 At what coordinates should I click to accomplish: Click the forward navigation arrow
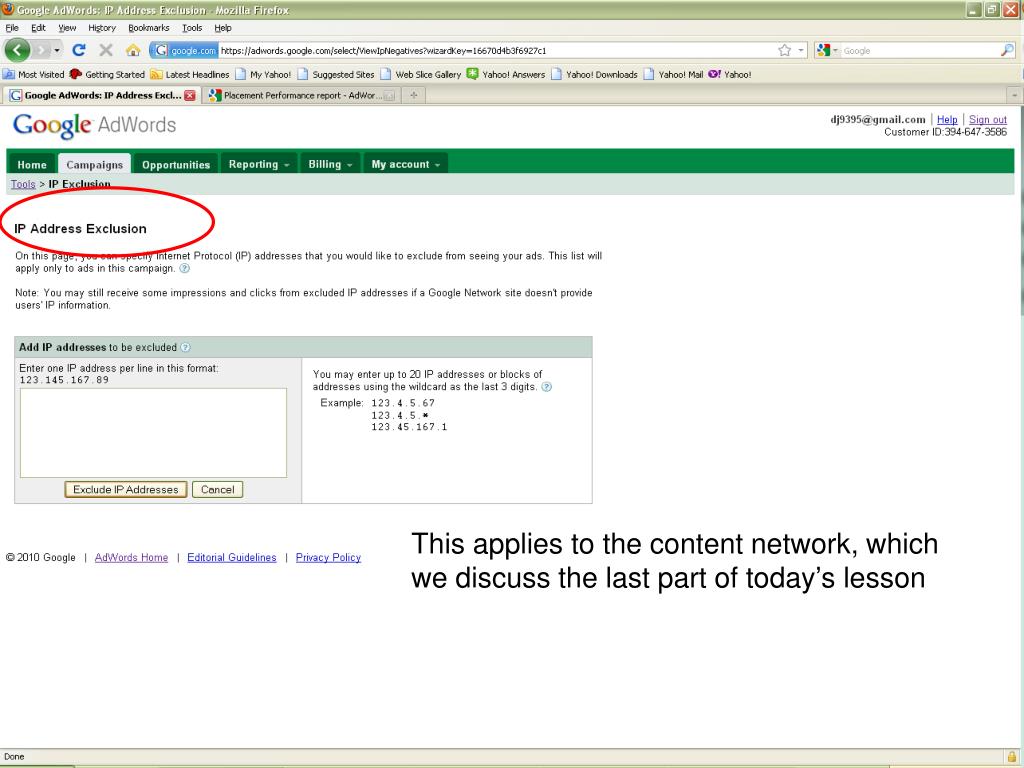pyautogui.click(x=41, y=50)
